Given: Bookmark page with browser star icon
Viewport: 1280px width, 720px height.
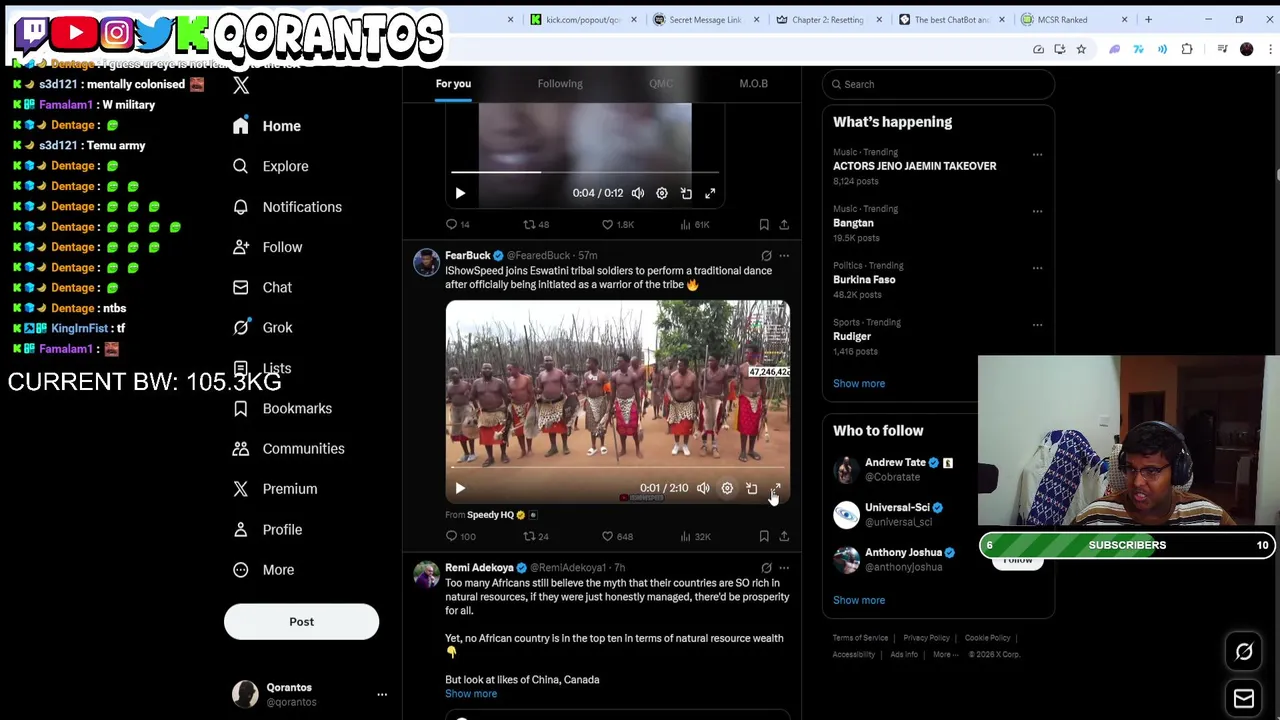Looking at the screenshot, I should click(x=1081, y=49).
